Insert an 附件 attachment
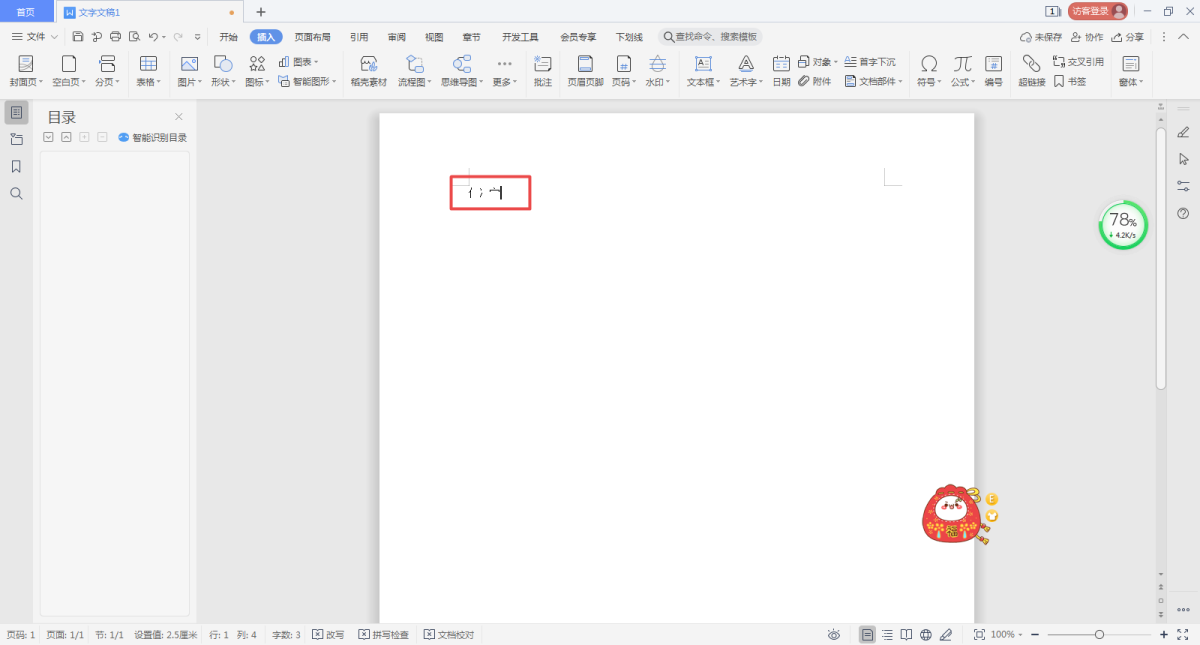 click(x=815, y=82)
